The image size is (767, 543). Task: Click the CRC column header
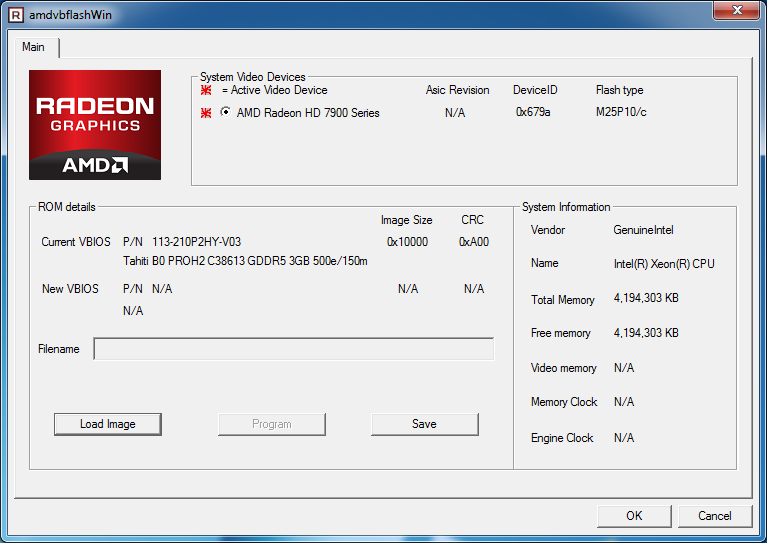[473, 220]
